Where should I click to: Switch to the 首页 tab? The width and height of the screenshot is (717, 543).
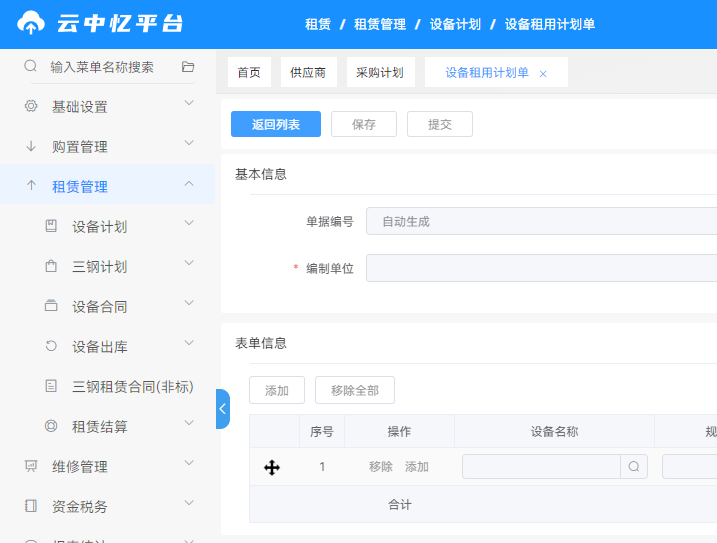[x=249, y=72]
